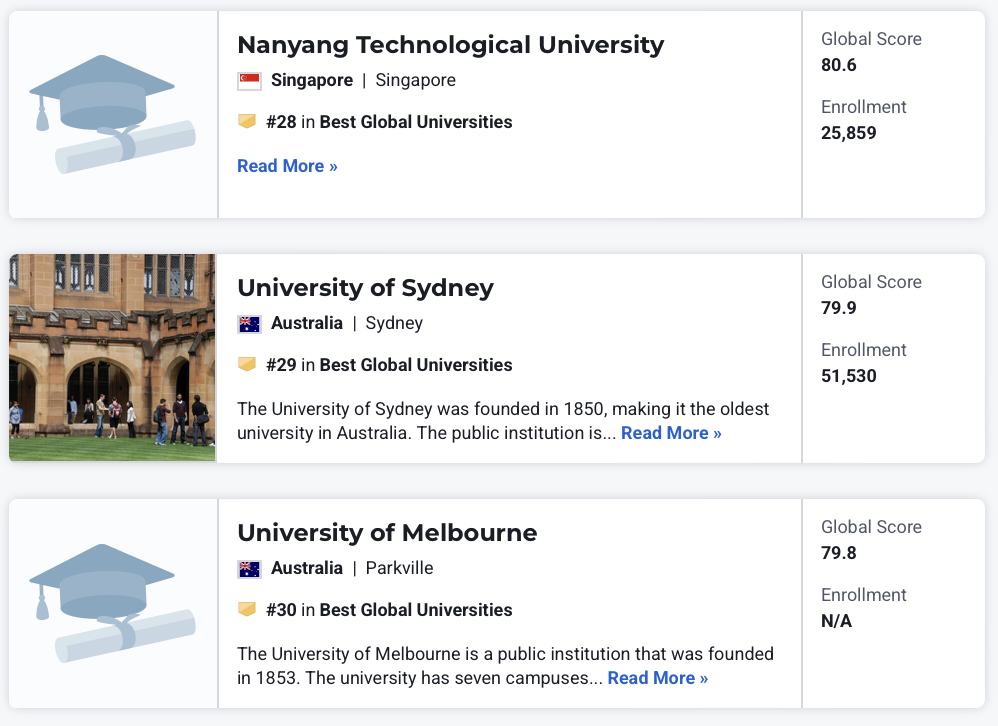Click the Global Score value 79.8
This screenshot has width=998, height=726.
[x=838, y=553]
